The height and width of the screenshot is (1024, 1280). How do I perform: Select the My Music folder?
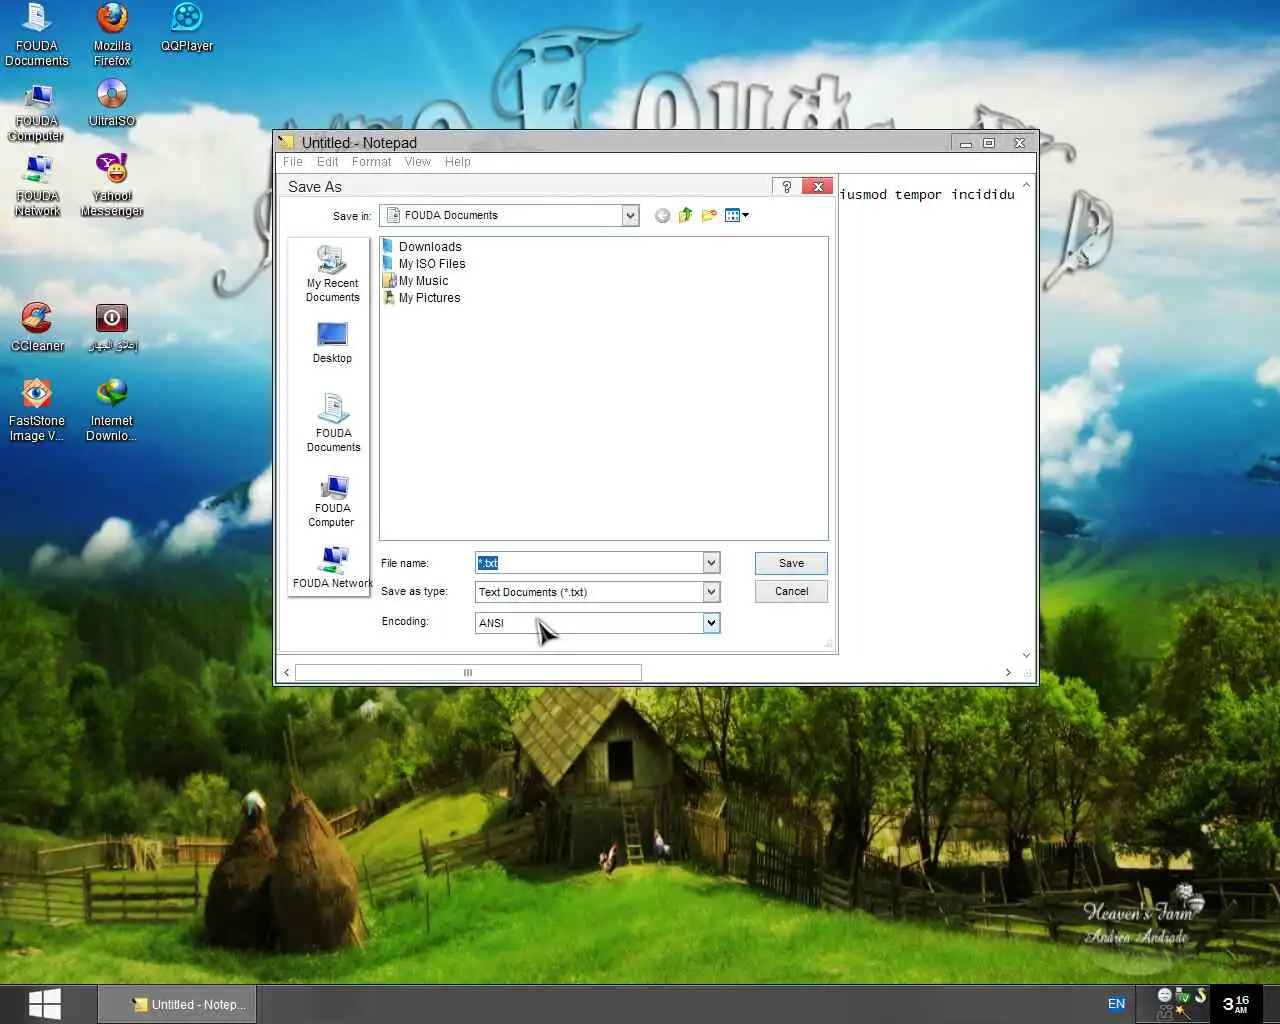[x=416, y=281]
